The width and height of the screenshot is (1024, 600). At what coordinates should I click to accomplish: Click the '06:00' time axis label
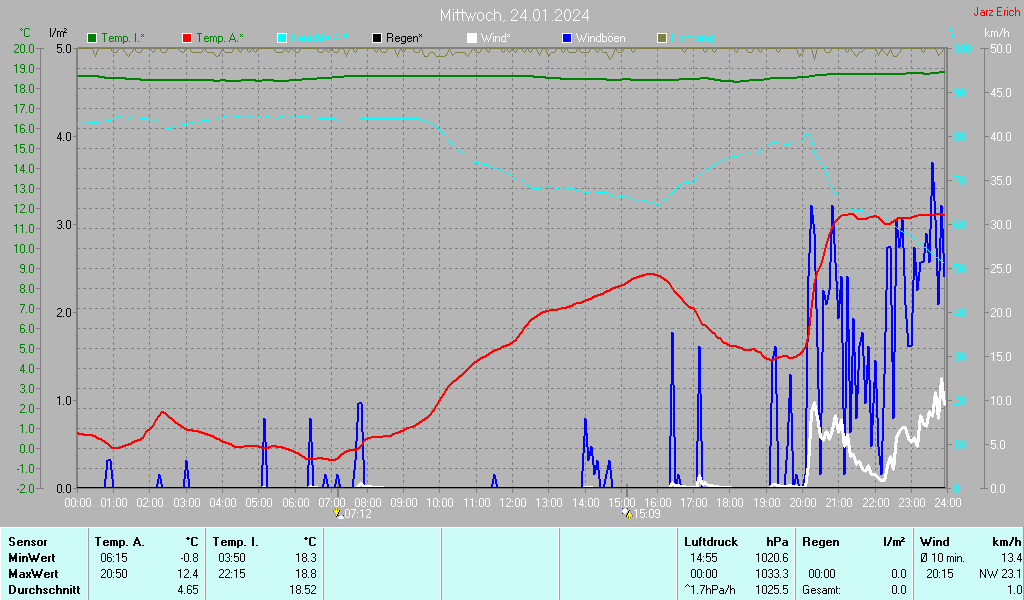tap(295, 503)
